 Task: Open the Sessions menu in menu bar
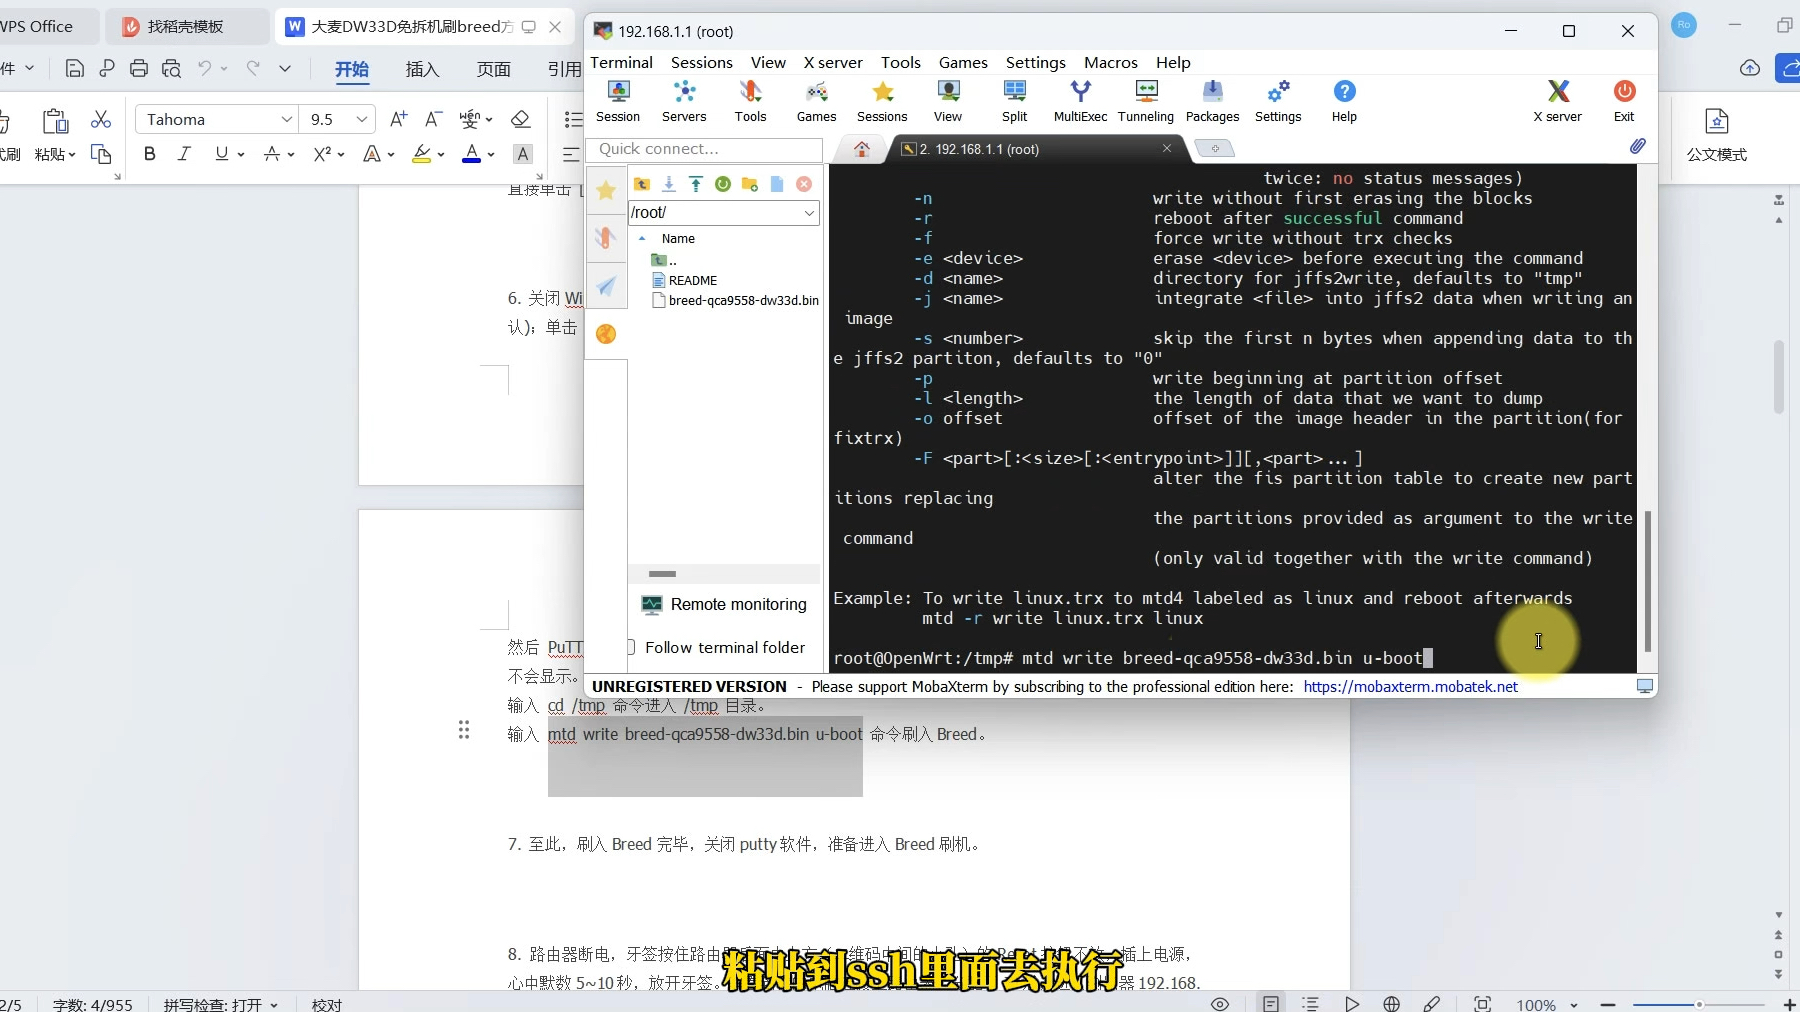(701, 62)
